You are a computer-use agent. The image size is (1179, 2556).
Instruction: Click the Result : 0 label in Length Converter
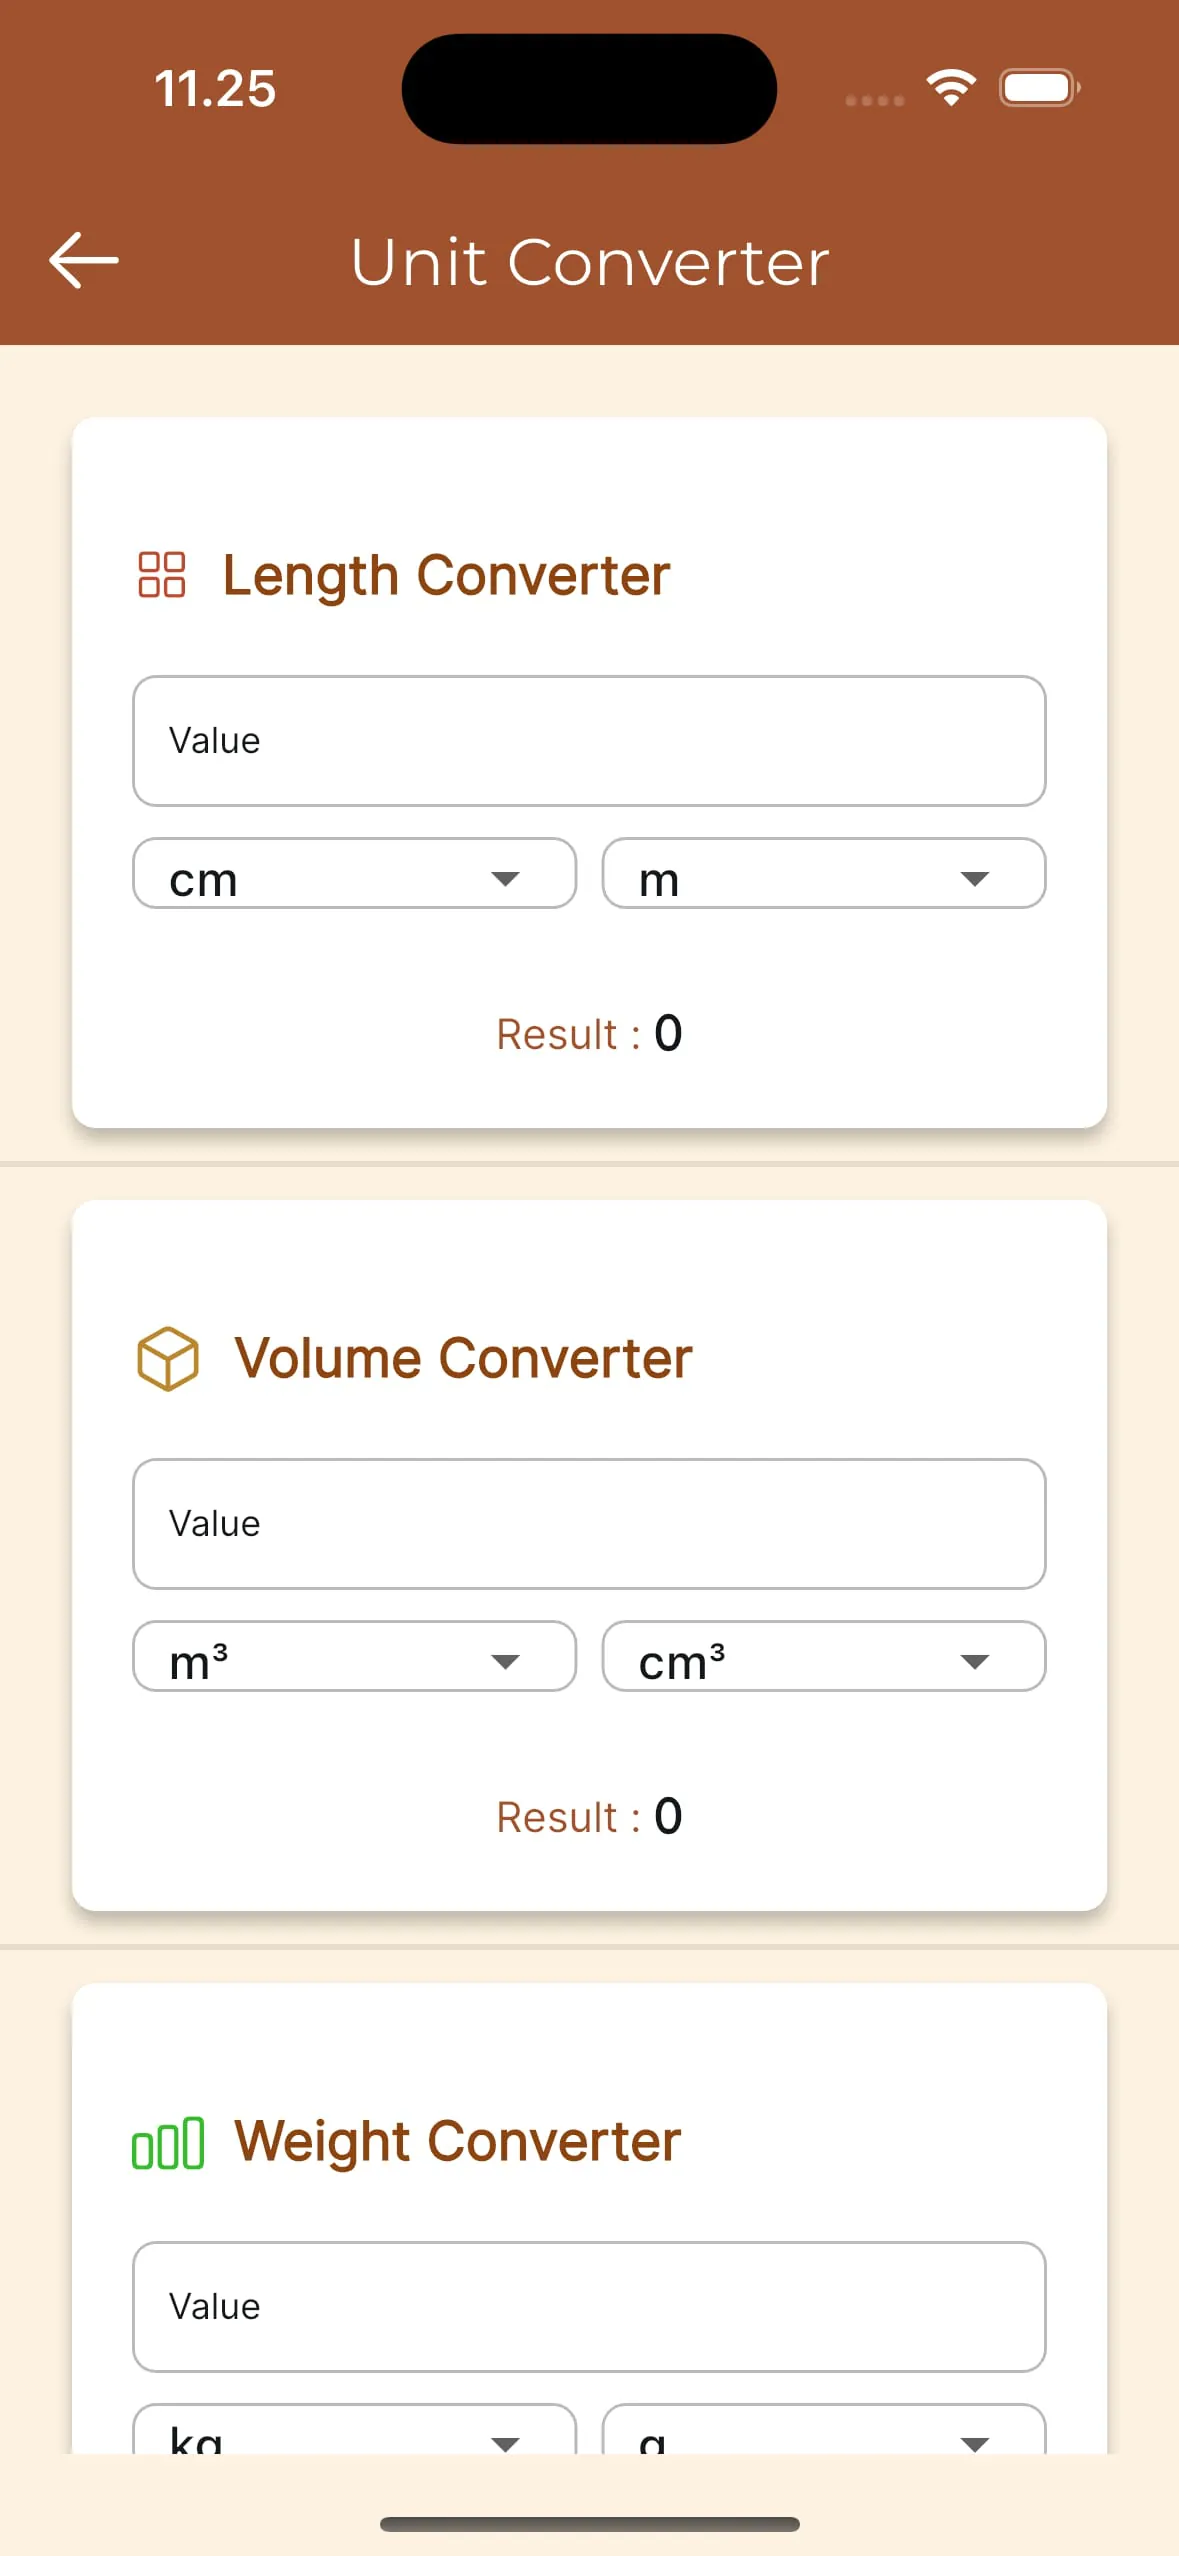[x=588, y=1034]
